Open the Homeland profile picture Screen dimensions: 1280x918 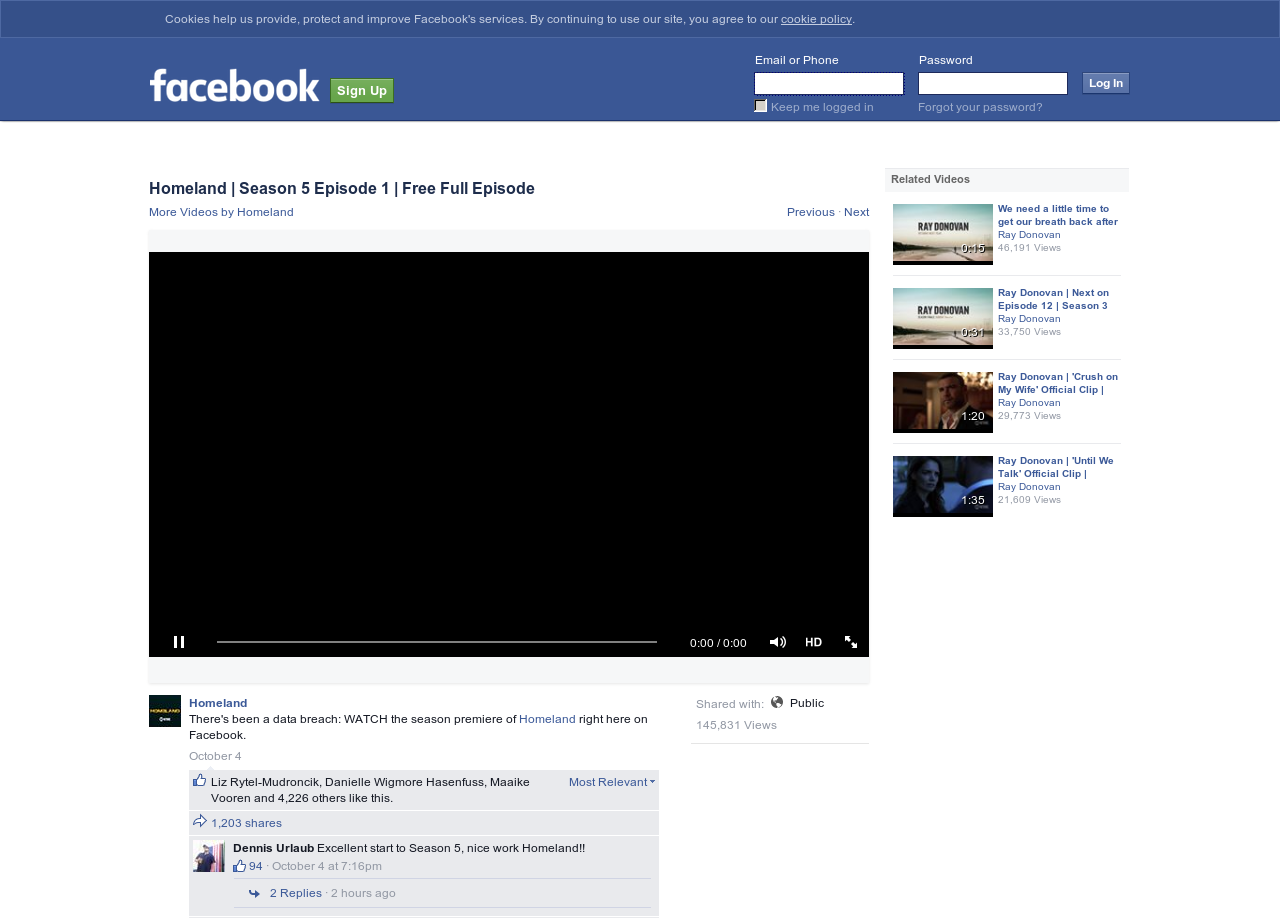click(165, 711)
